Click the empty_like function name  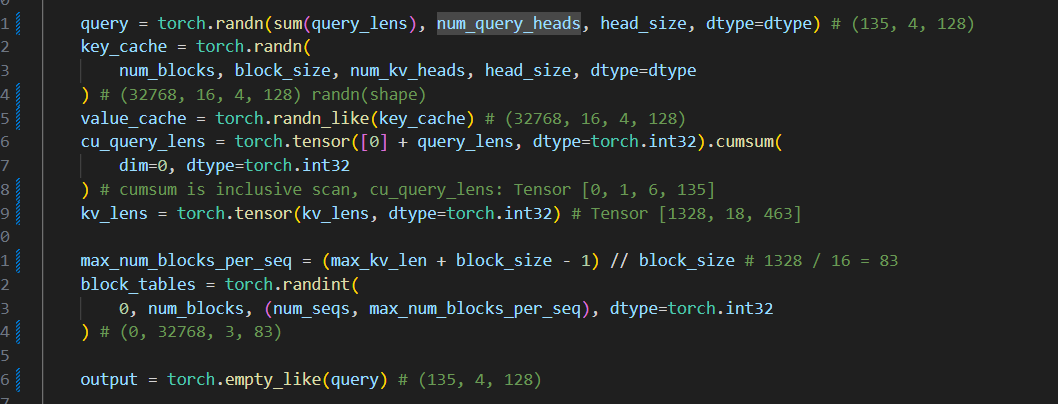tap(273, 380)
